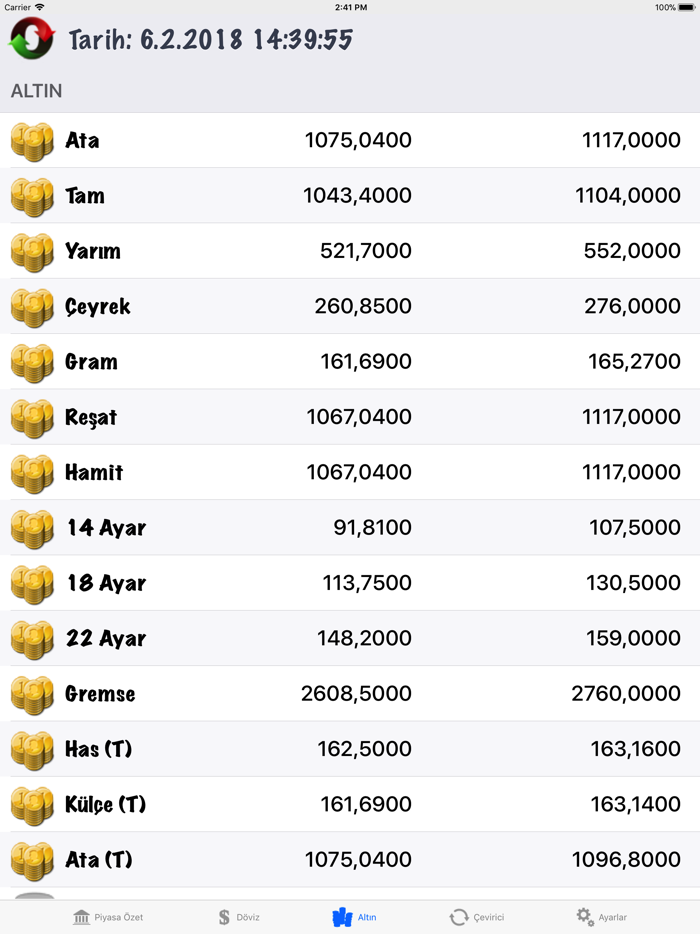
Task: Open the Çevirici converter tab
Action: [x=476, y=917]
